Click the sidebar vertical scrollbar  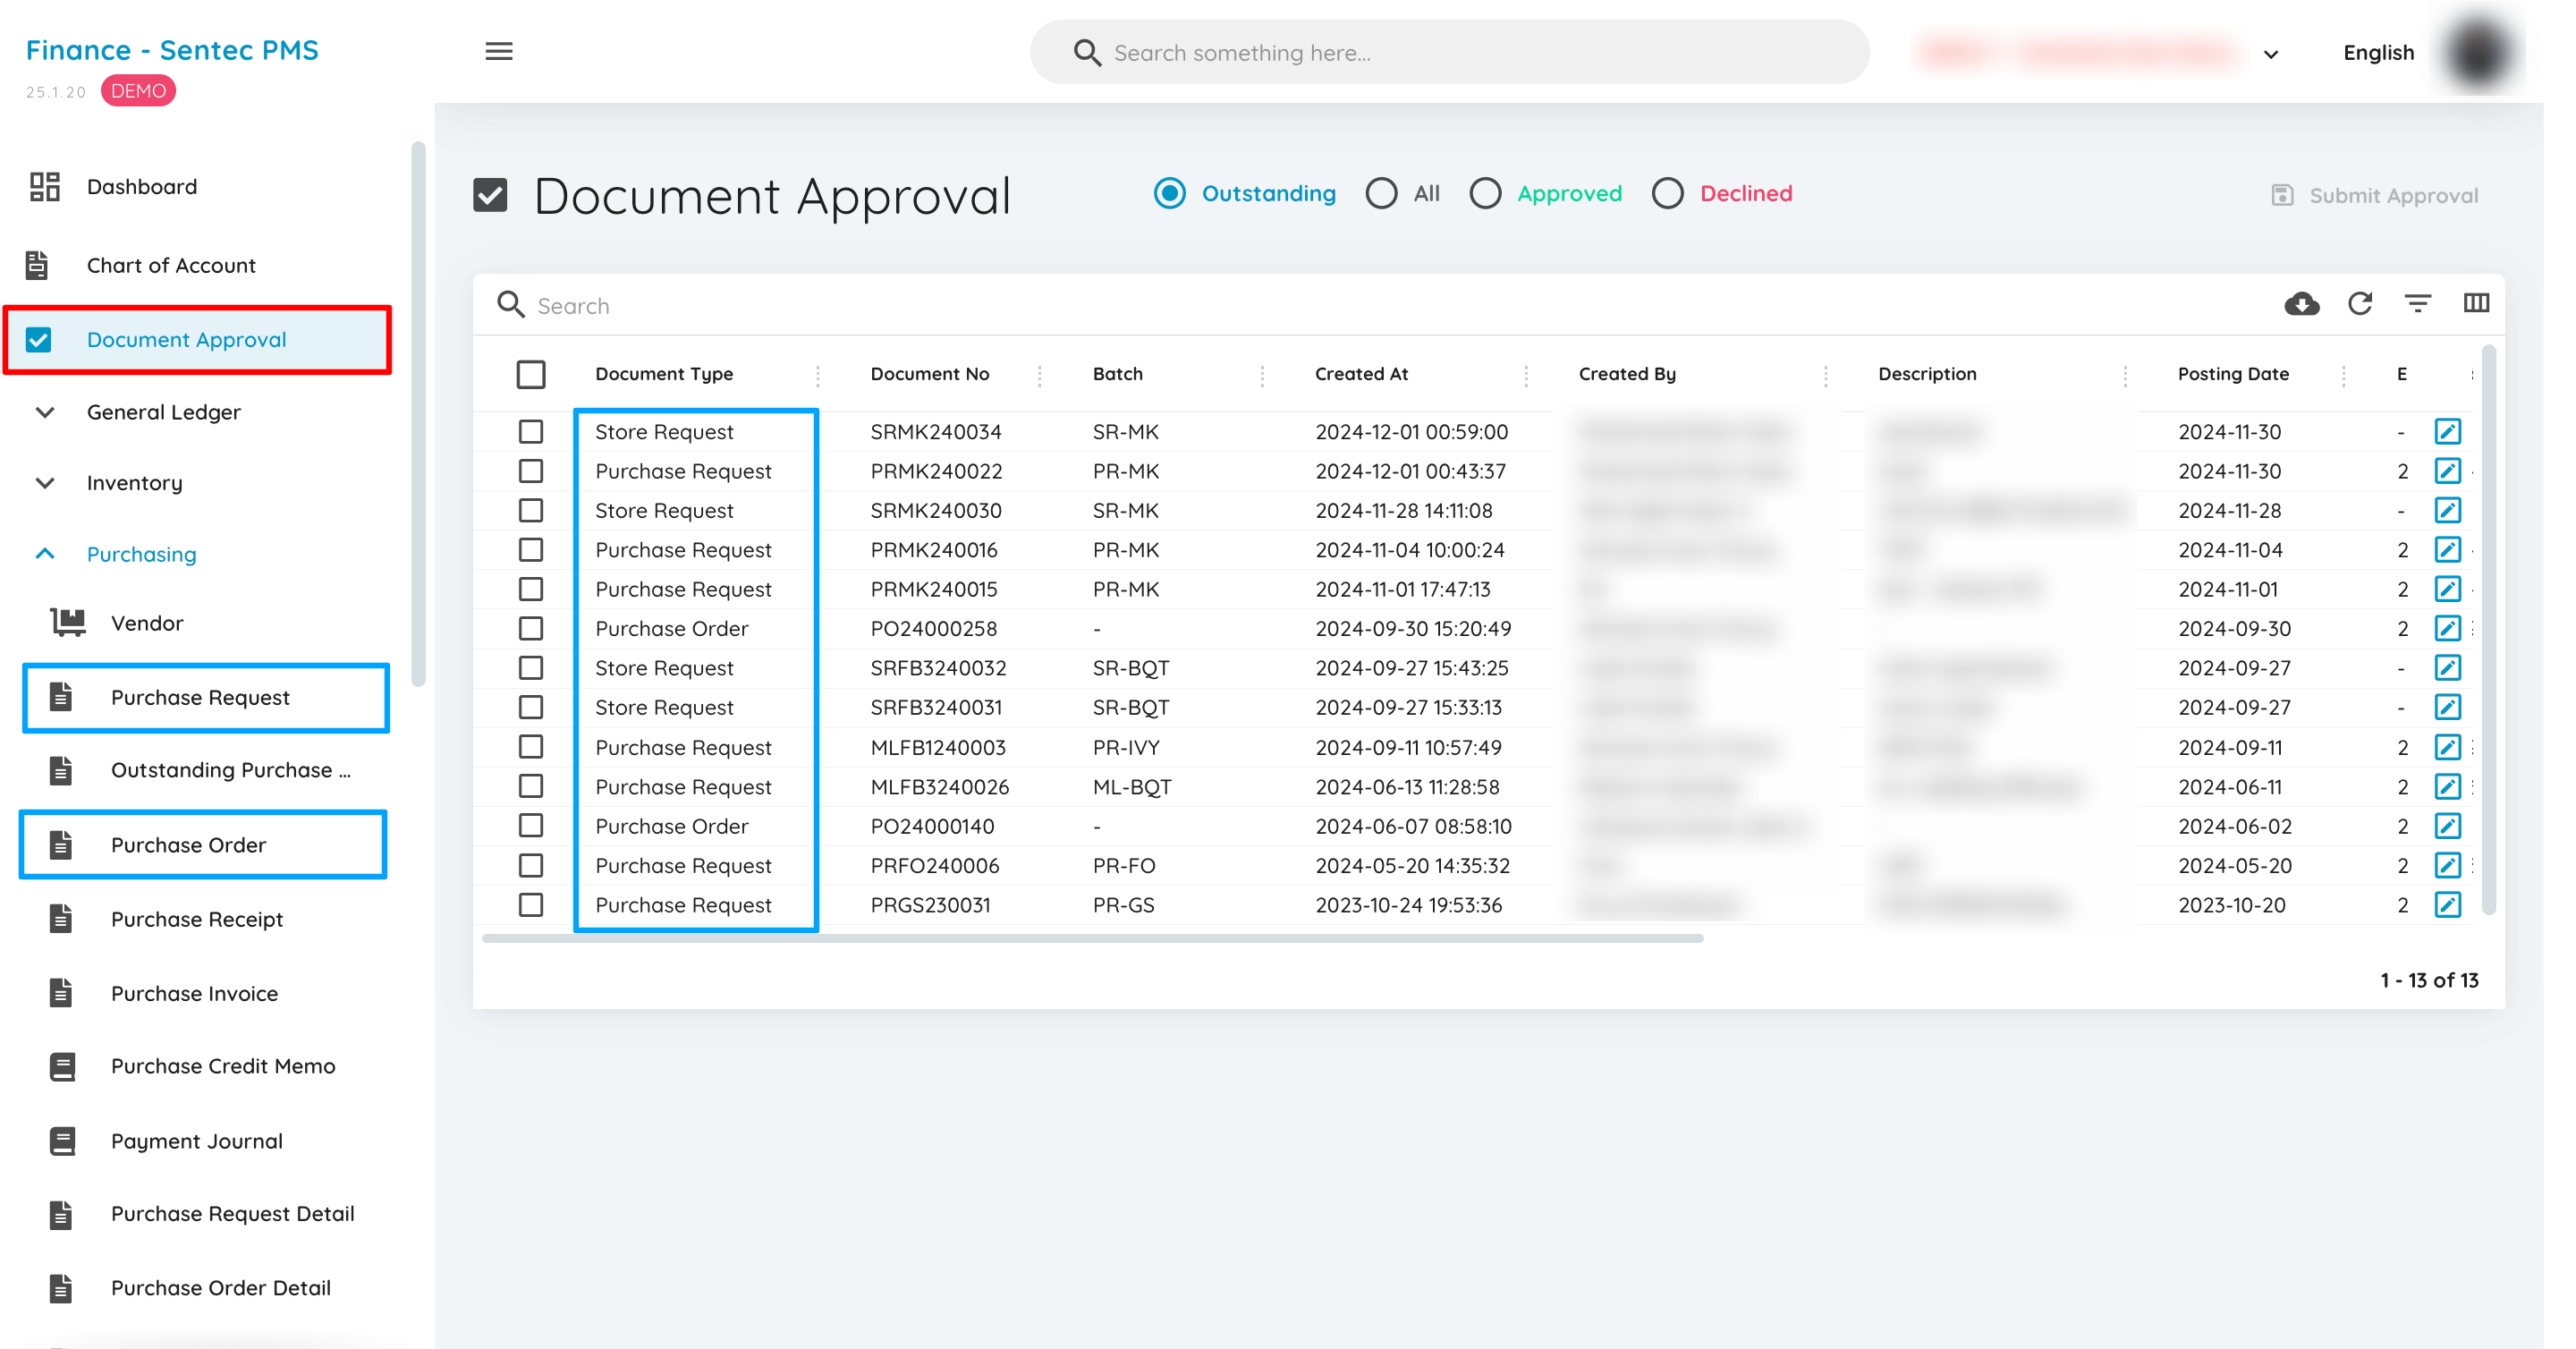[x=418, y=414]
